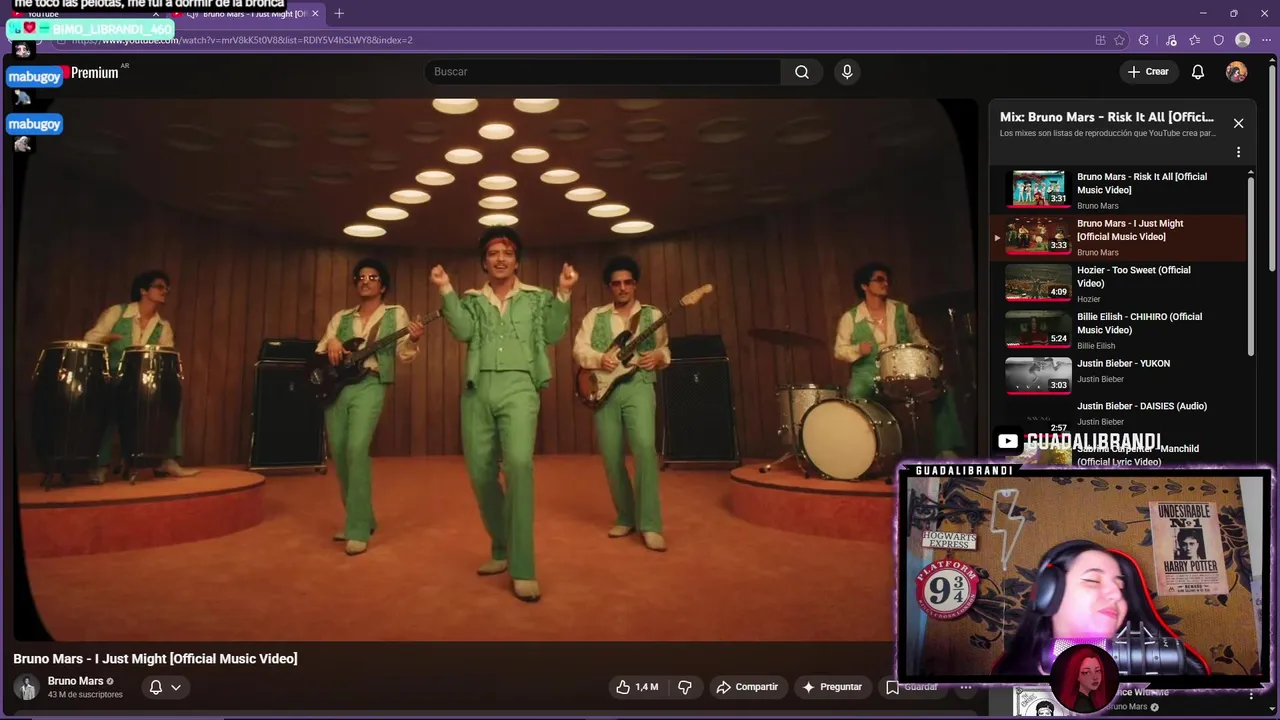The image size is (1280, 720).
Task: Click the video title I Just Might
Action: (x=155, y=658)
